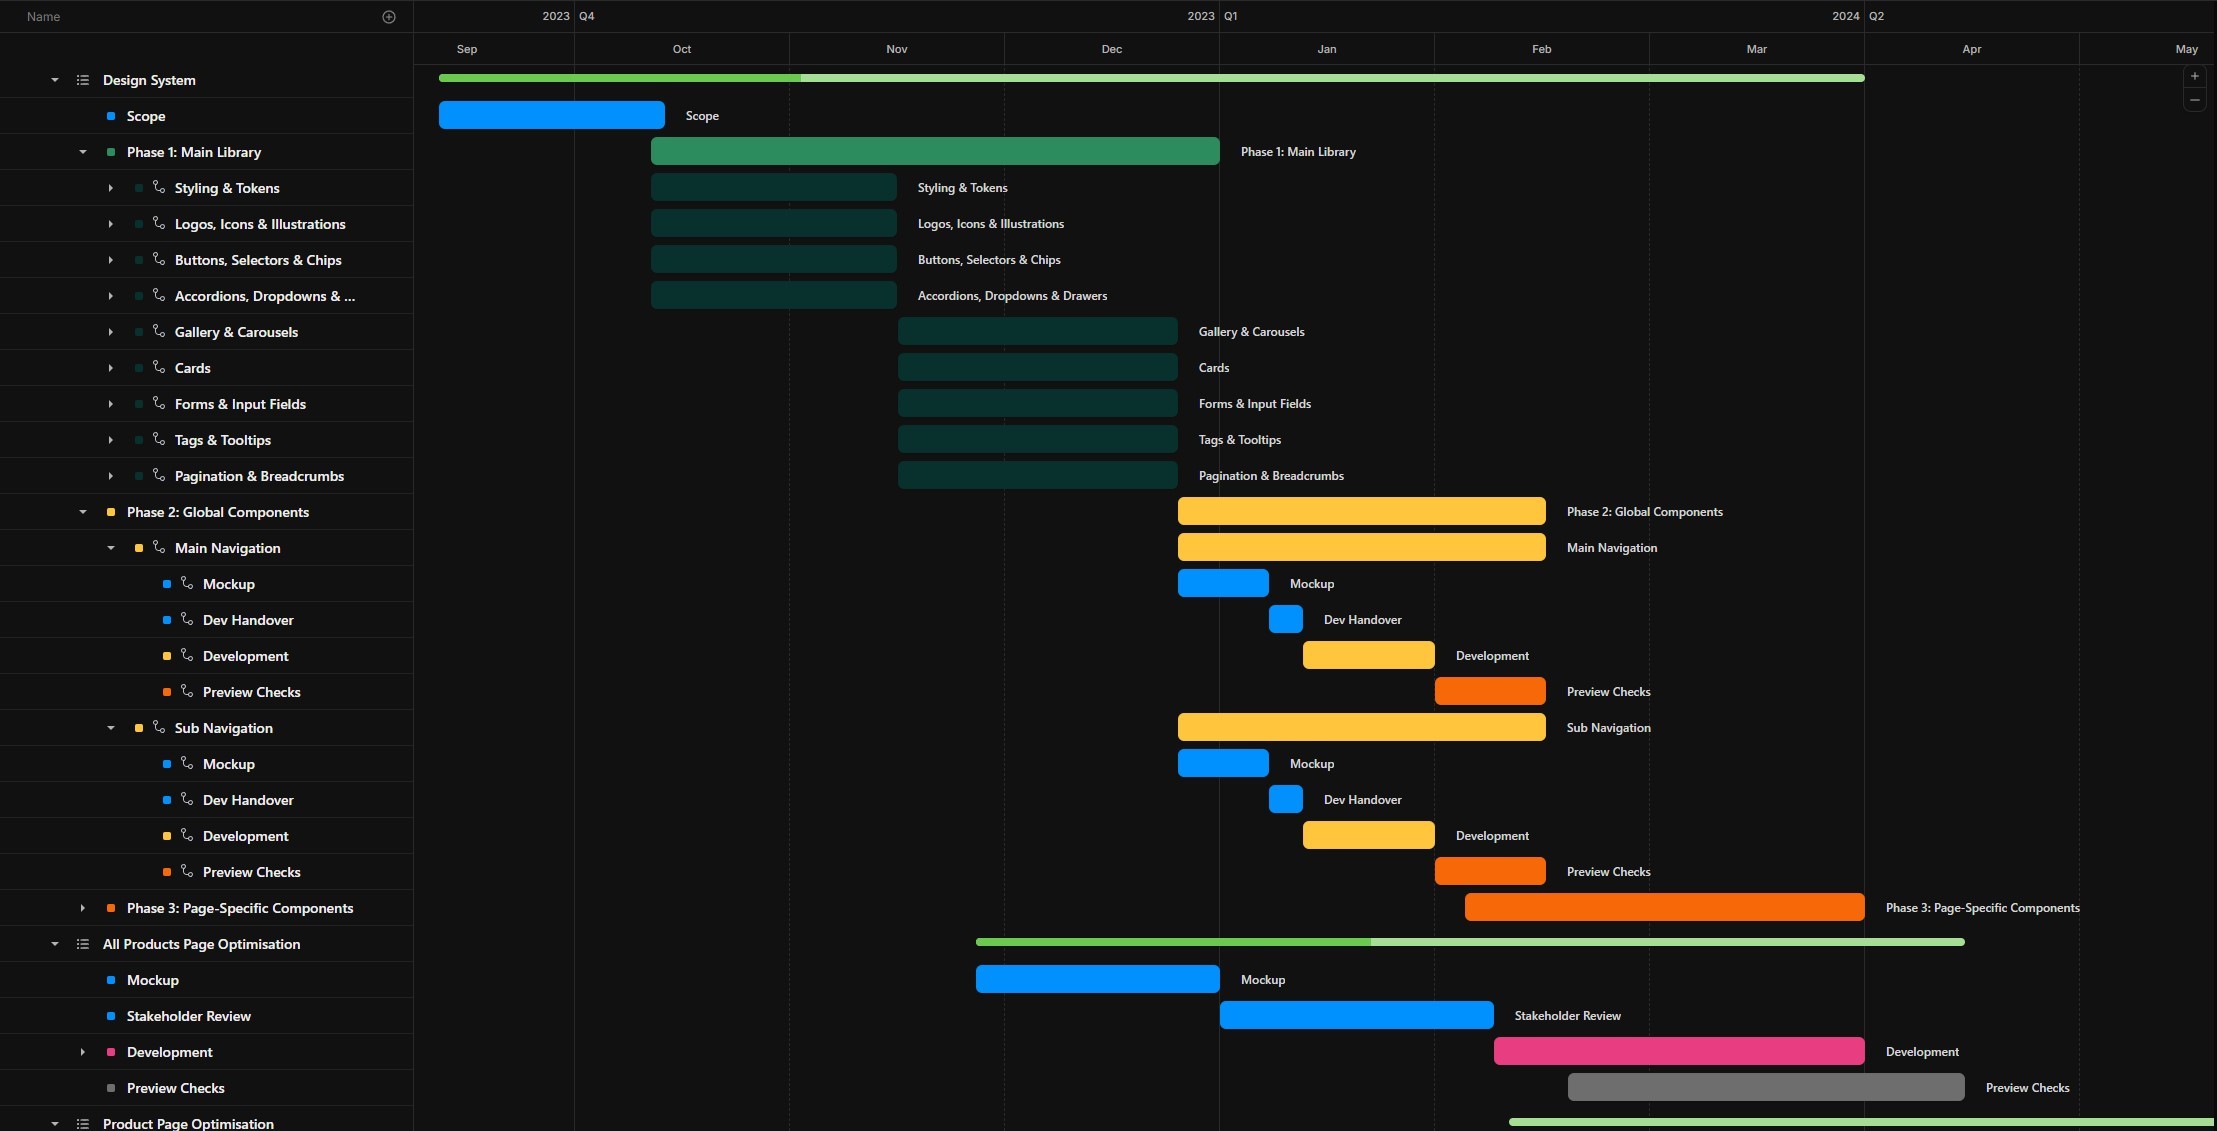Click the add column plus icon

coord(389,17)
